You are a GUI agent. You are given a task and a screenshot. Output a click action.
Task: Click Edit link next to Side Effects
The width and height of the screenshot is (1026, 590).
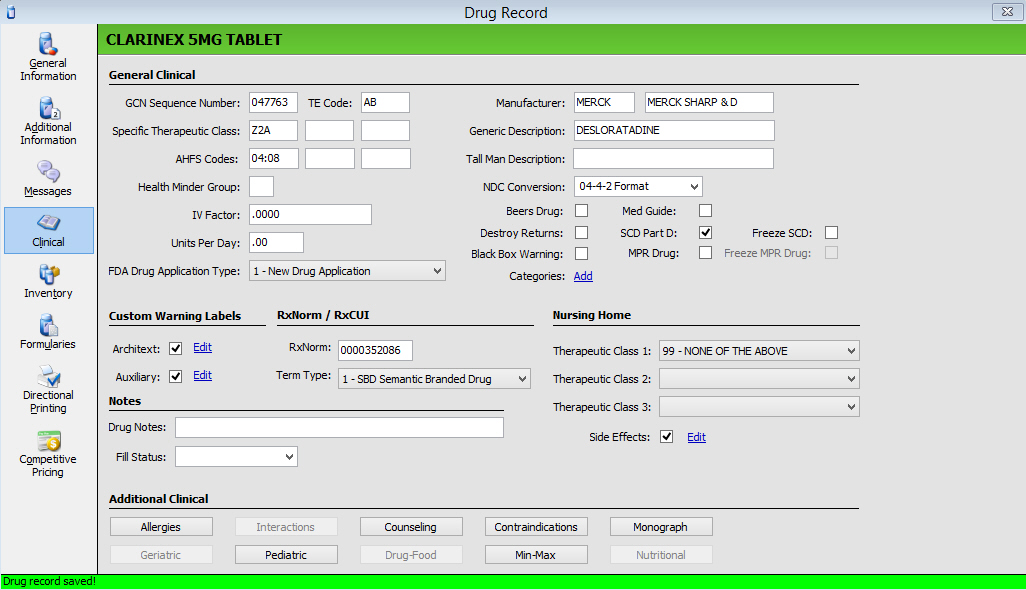coord(696,437)
